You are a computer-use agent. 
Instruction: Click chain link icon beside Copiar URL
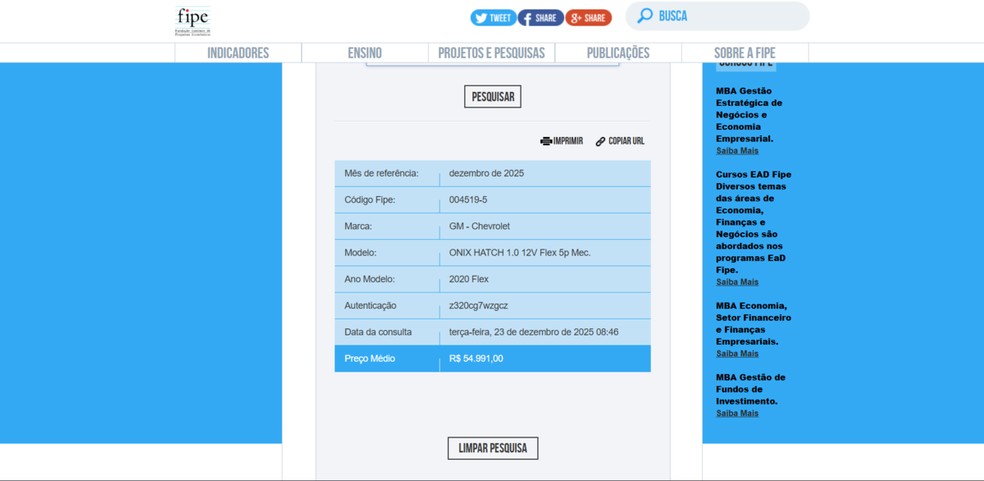coord(601,141)
